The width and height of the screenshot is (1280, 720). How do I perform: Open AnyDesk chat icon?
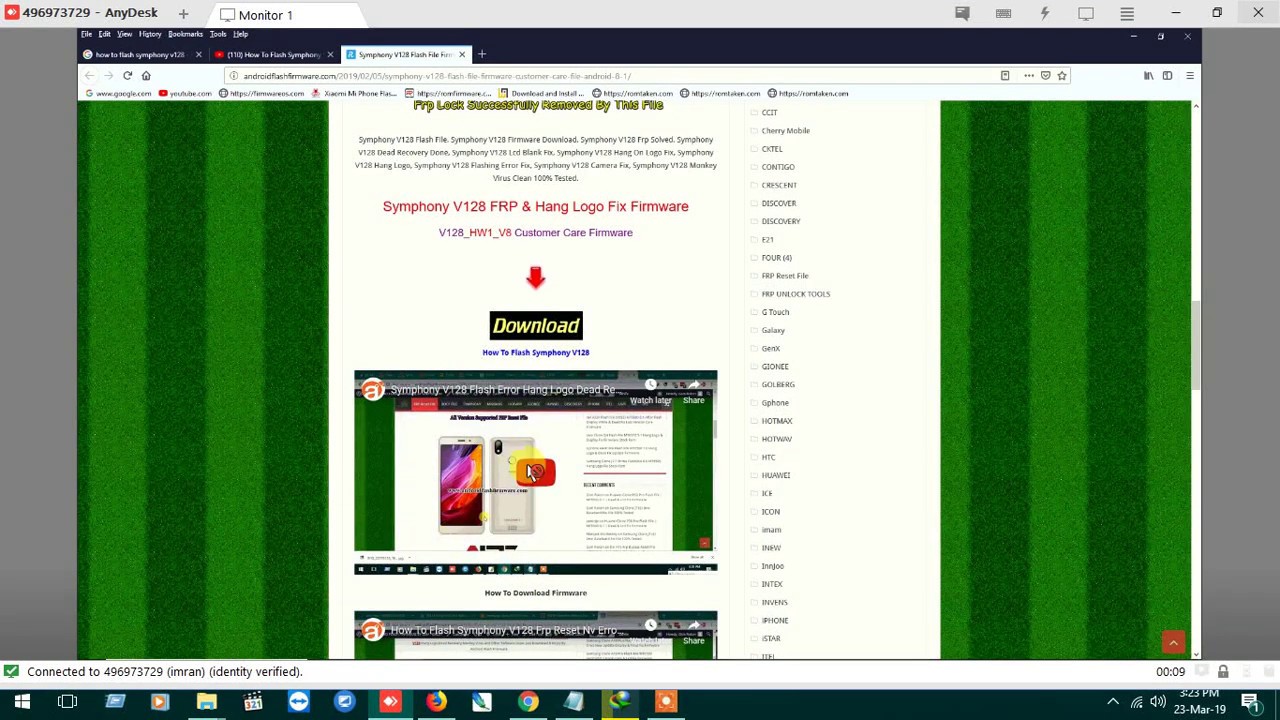tap(962, 14)
